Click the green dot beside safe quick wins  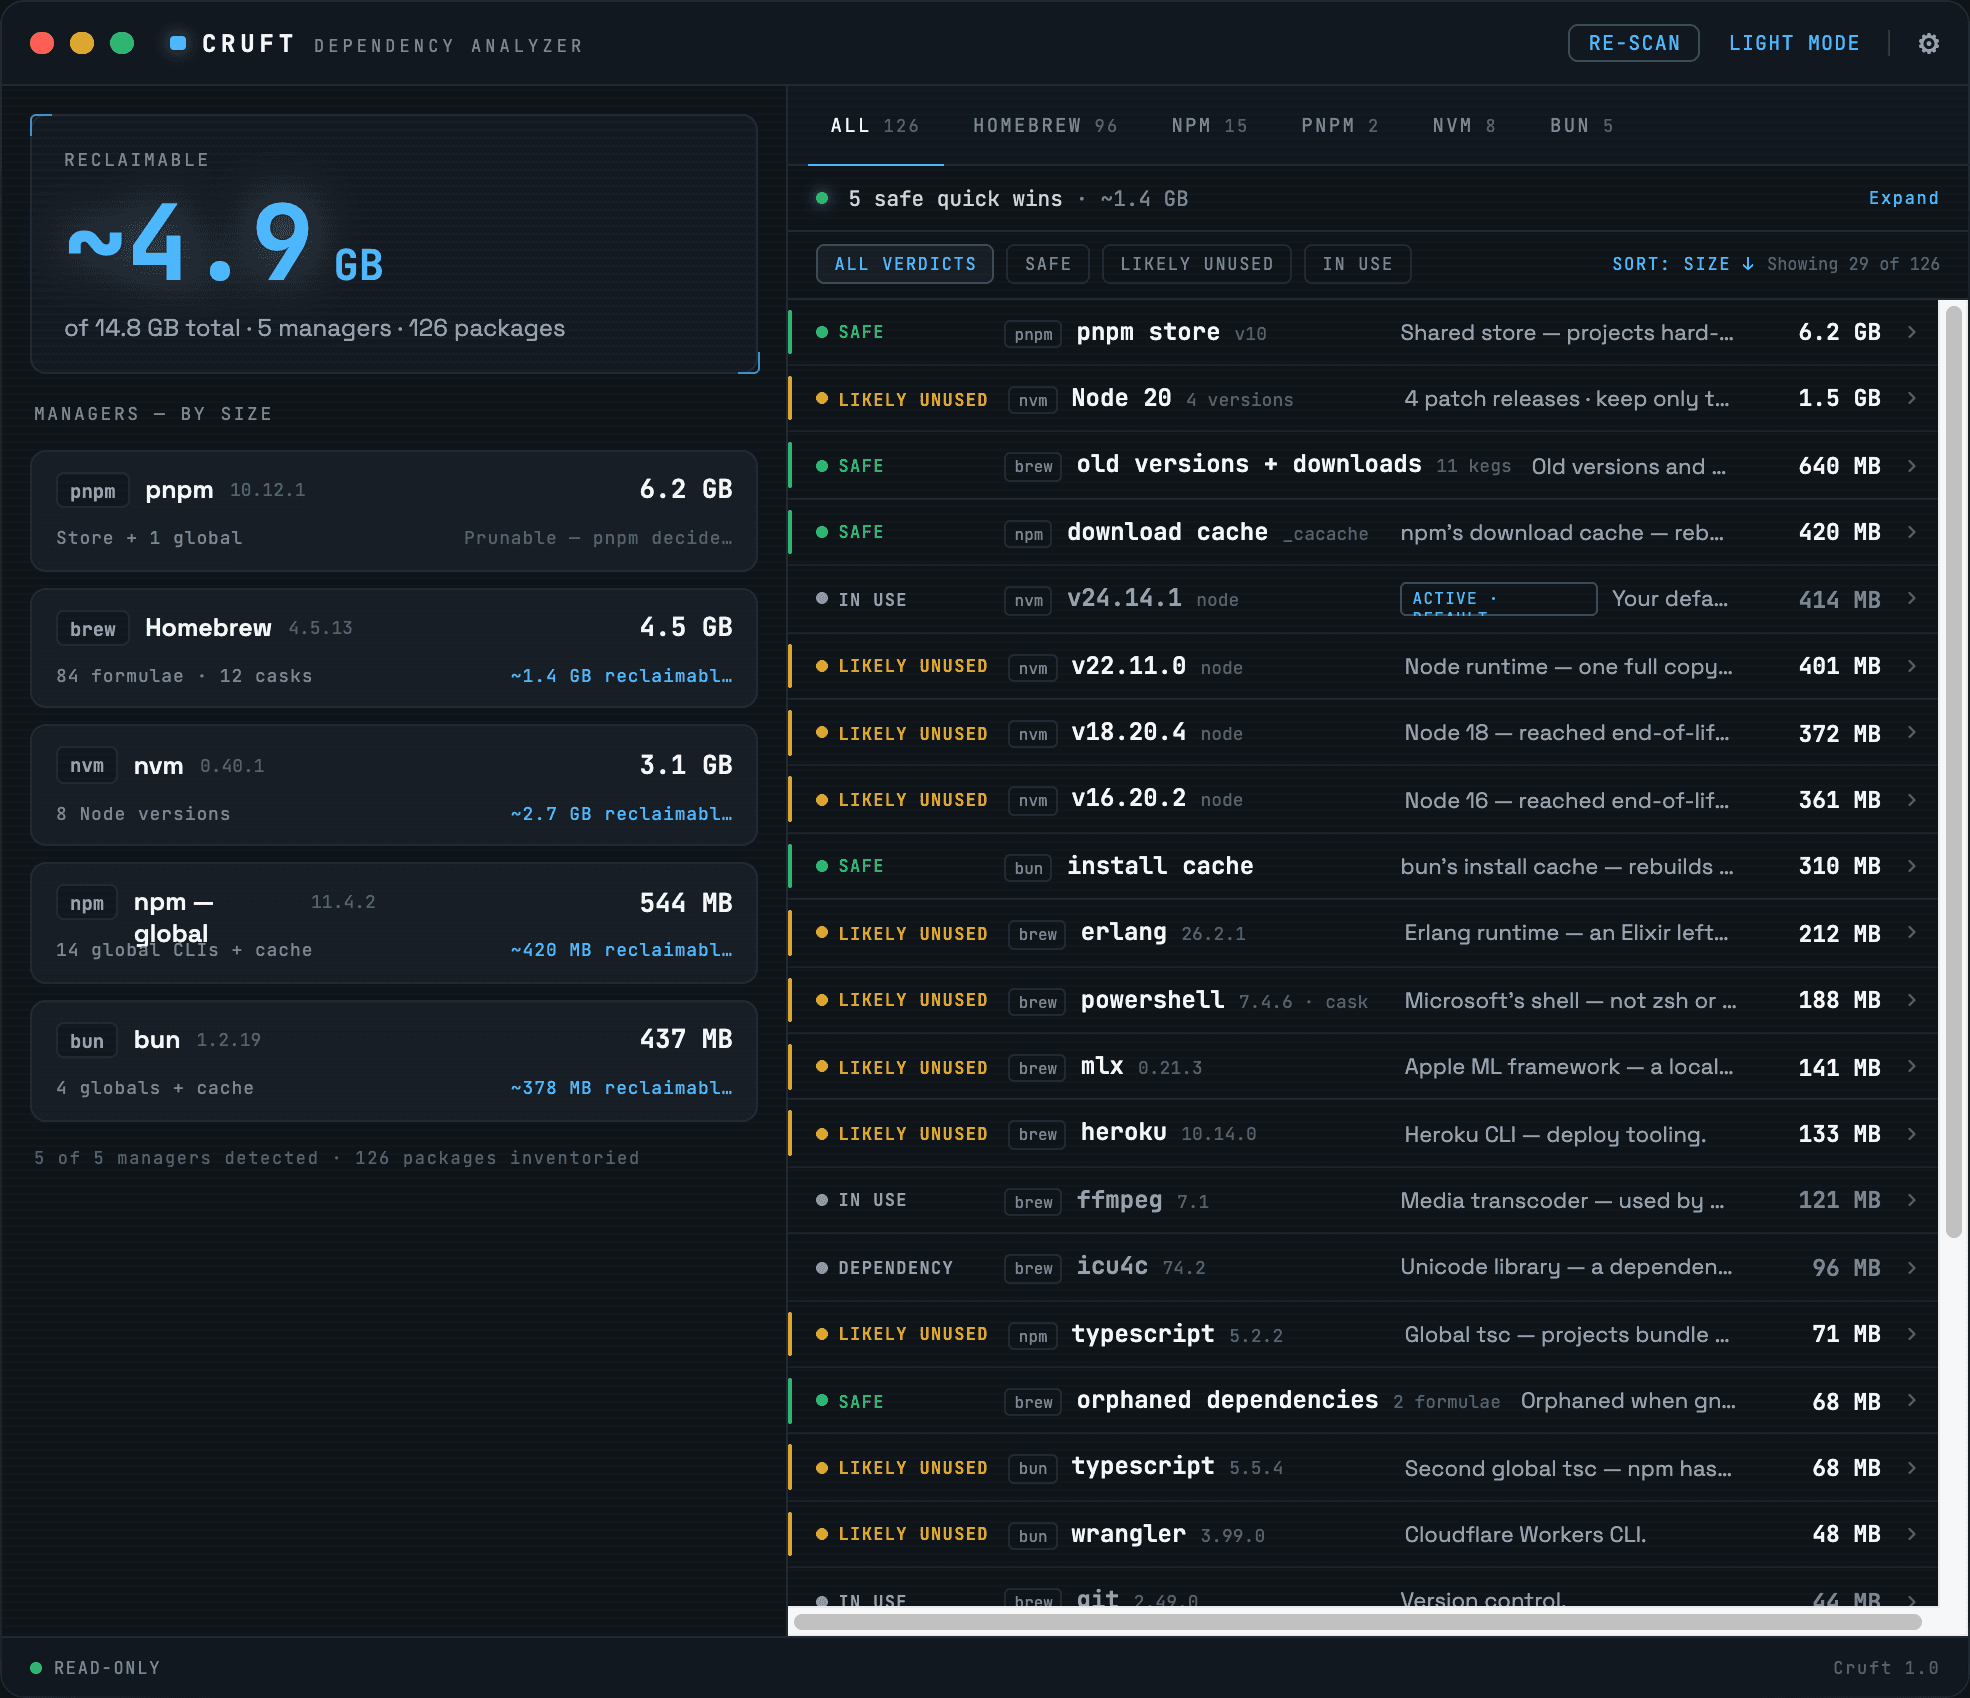822,198
